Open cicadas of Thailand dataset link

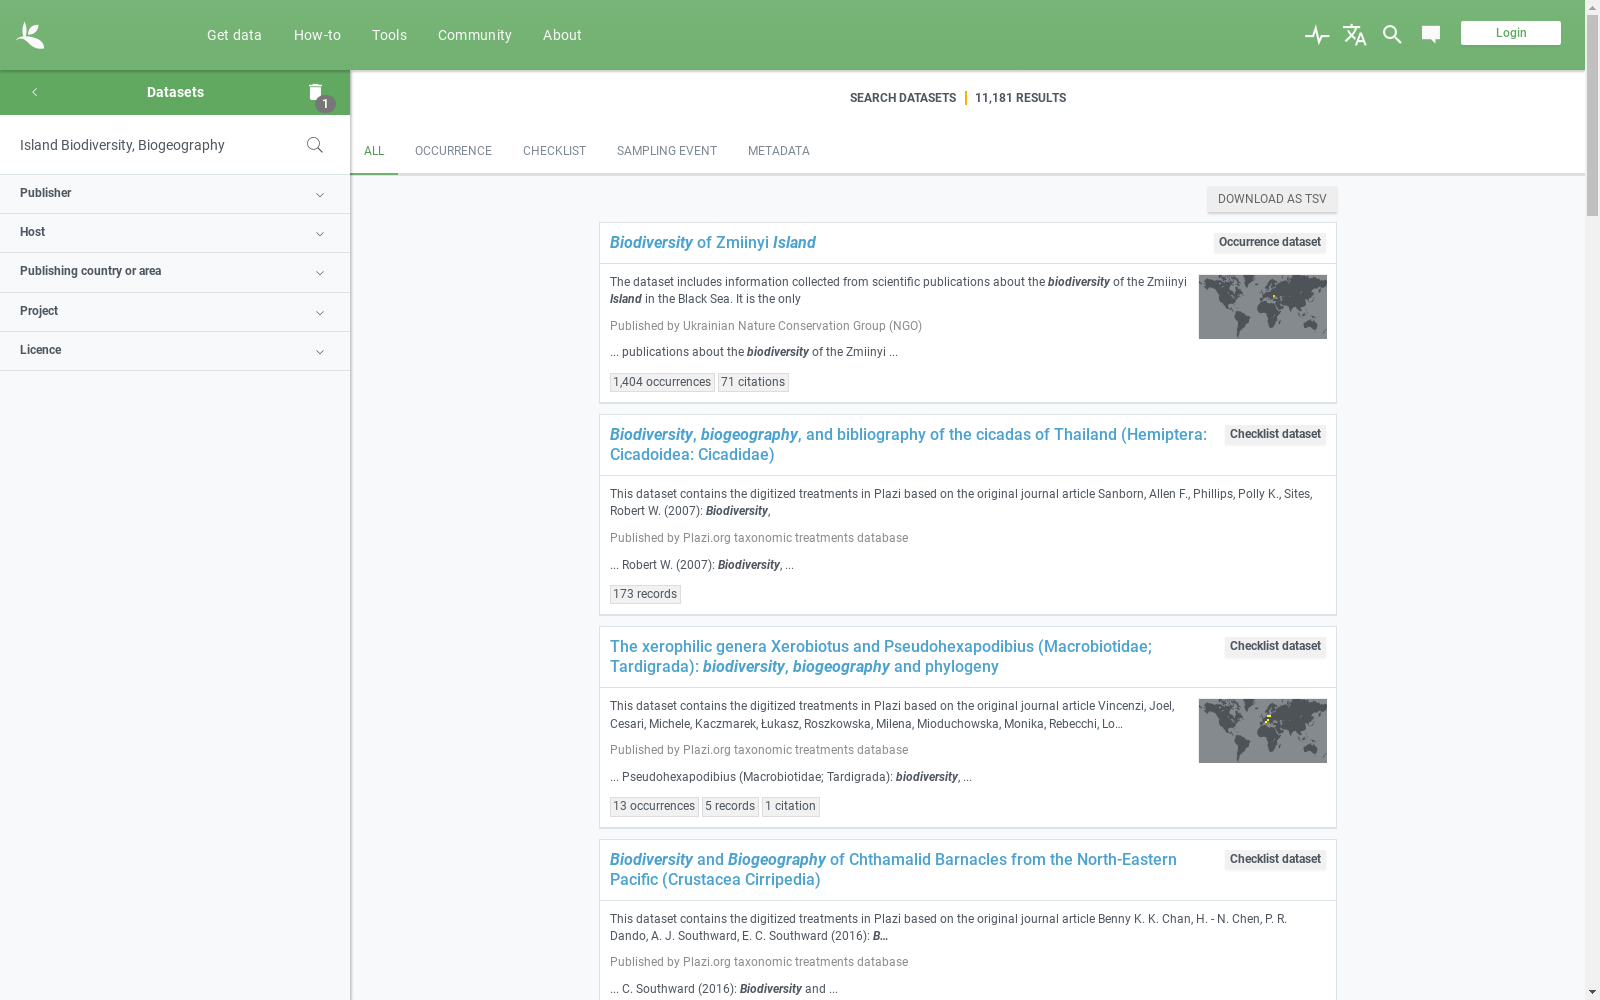click(908, 445)
